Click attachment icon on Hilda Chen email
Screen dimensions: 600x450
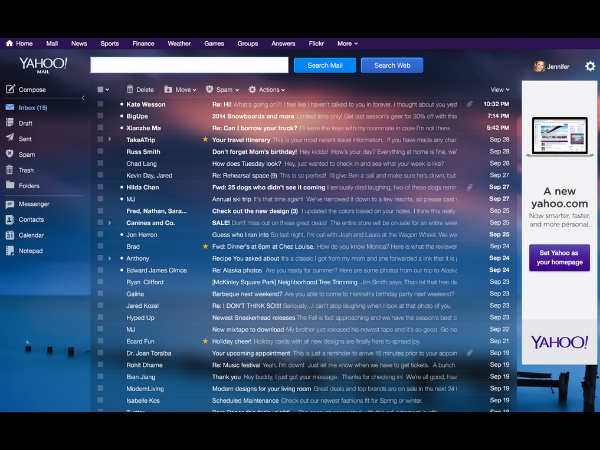point(470,187)
